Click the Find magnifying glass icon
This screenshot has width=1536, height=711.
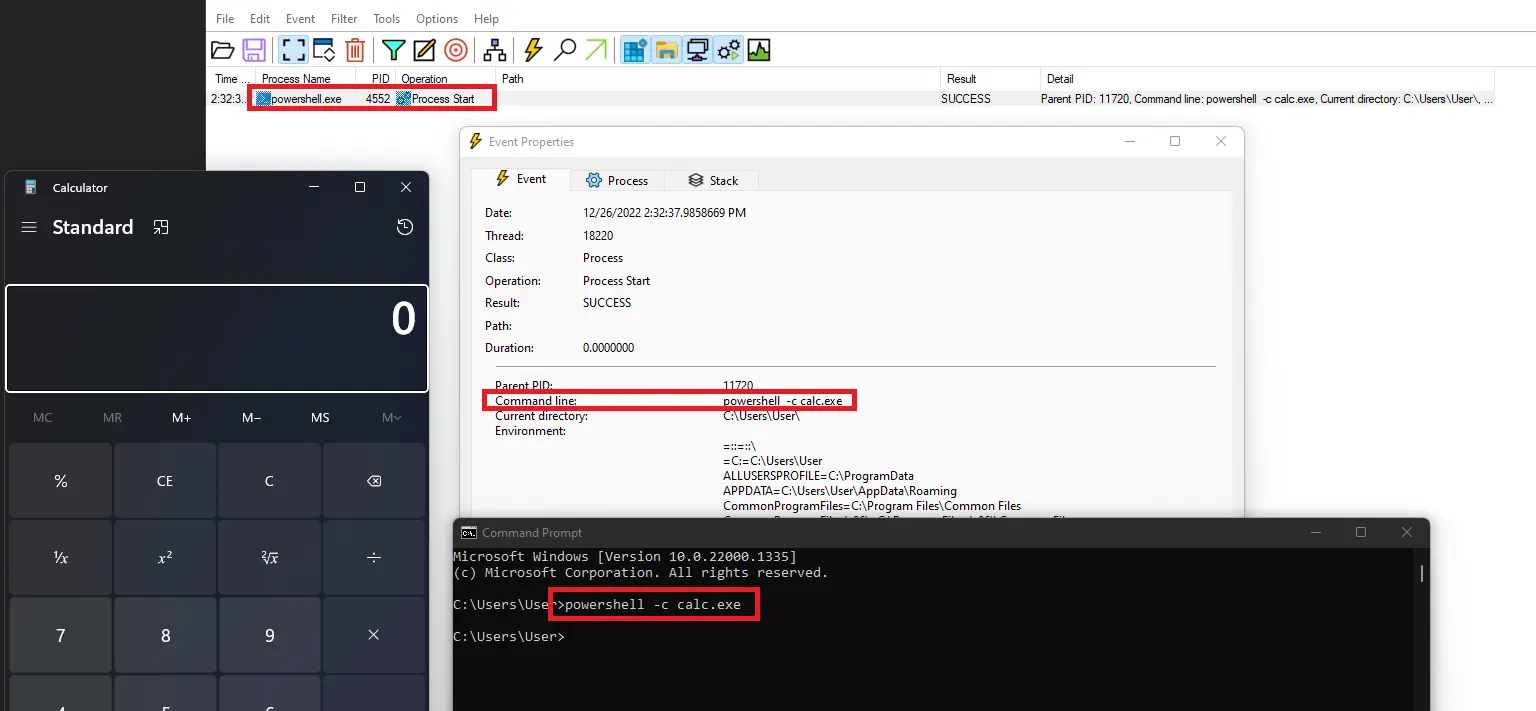(x=565, y=50)
